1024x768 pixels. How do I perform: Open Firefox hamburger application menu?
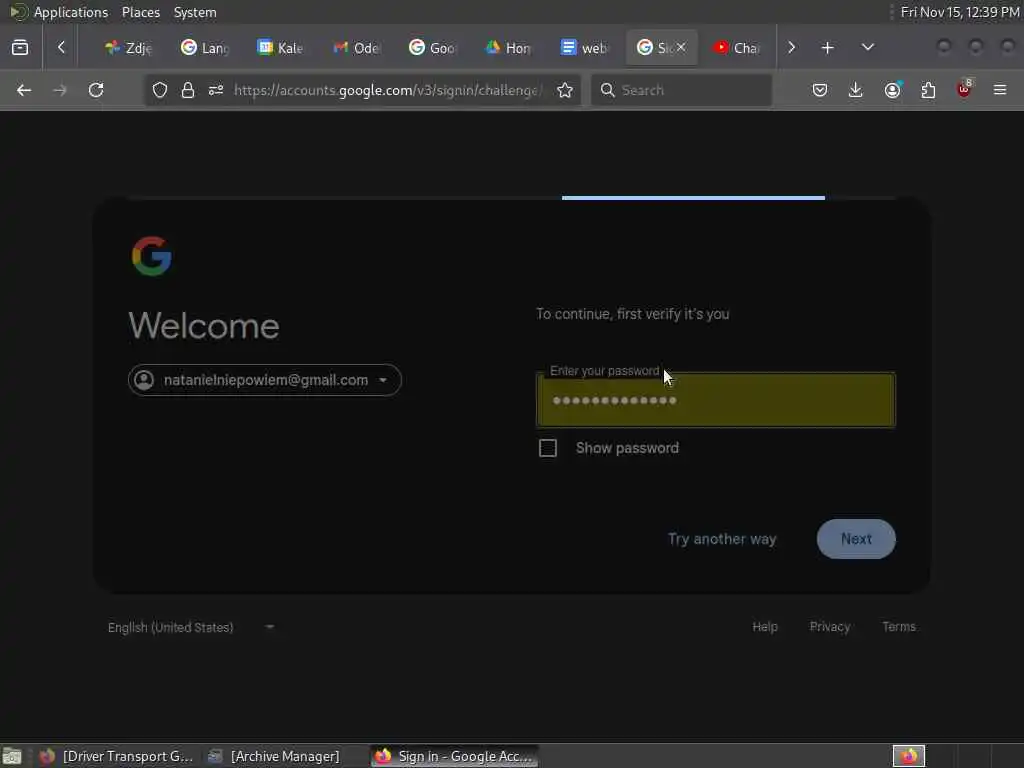[x=1000, y=90]
